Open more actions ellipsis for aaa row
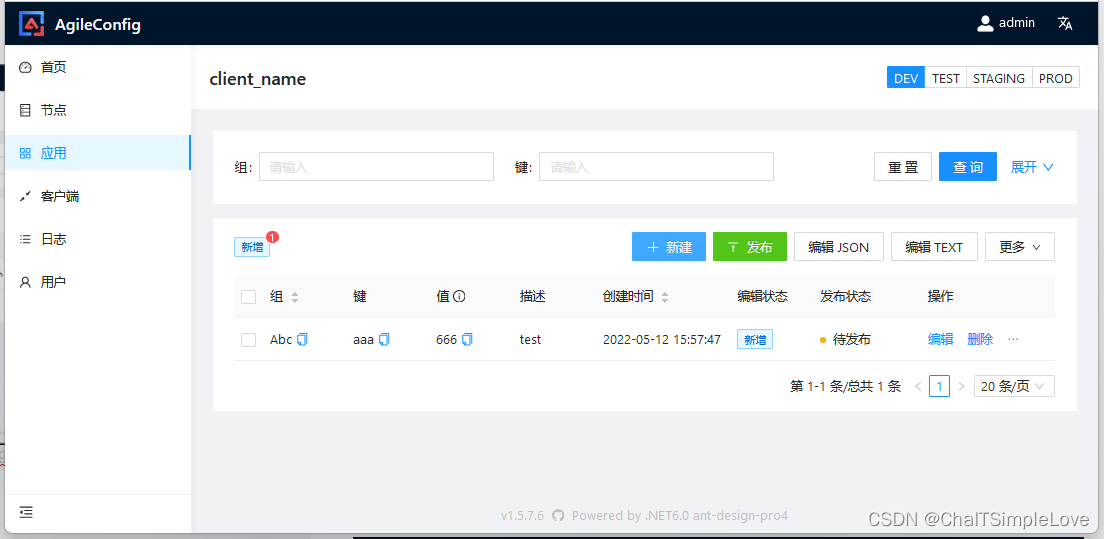This screenshot has width=1104, height=539. [1013, 339]
